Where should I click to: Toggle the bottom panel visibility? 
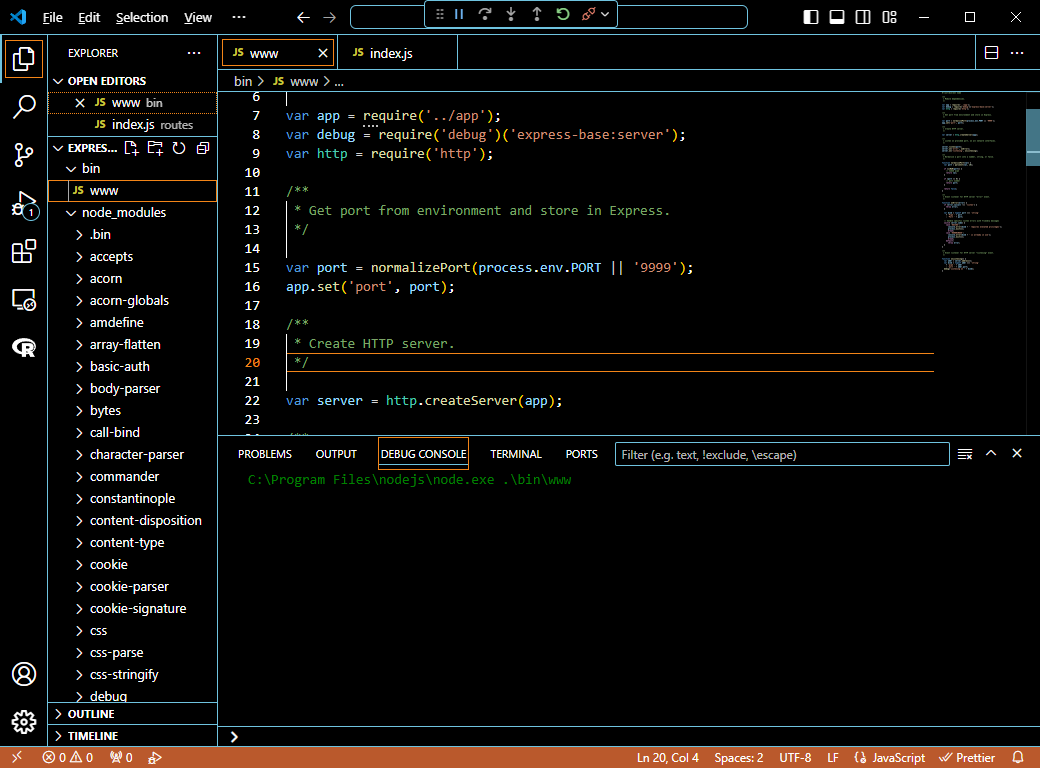click(837, 17)
